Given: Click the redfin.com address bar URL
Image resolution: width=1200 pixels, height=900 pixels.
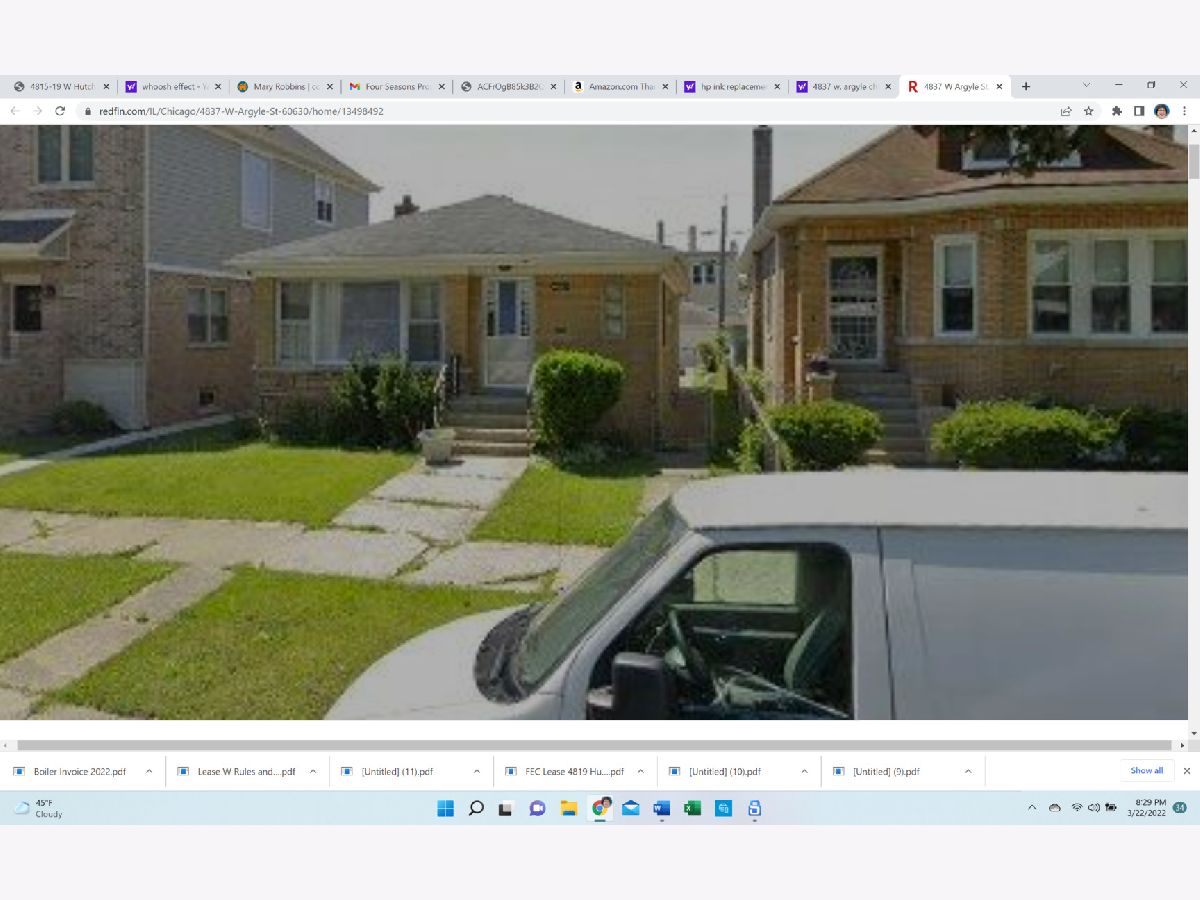Looking at the screenshot, I should [240, 111].
